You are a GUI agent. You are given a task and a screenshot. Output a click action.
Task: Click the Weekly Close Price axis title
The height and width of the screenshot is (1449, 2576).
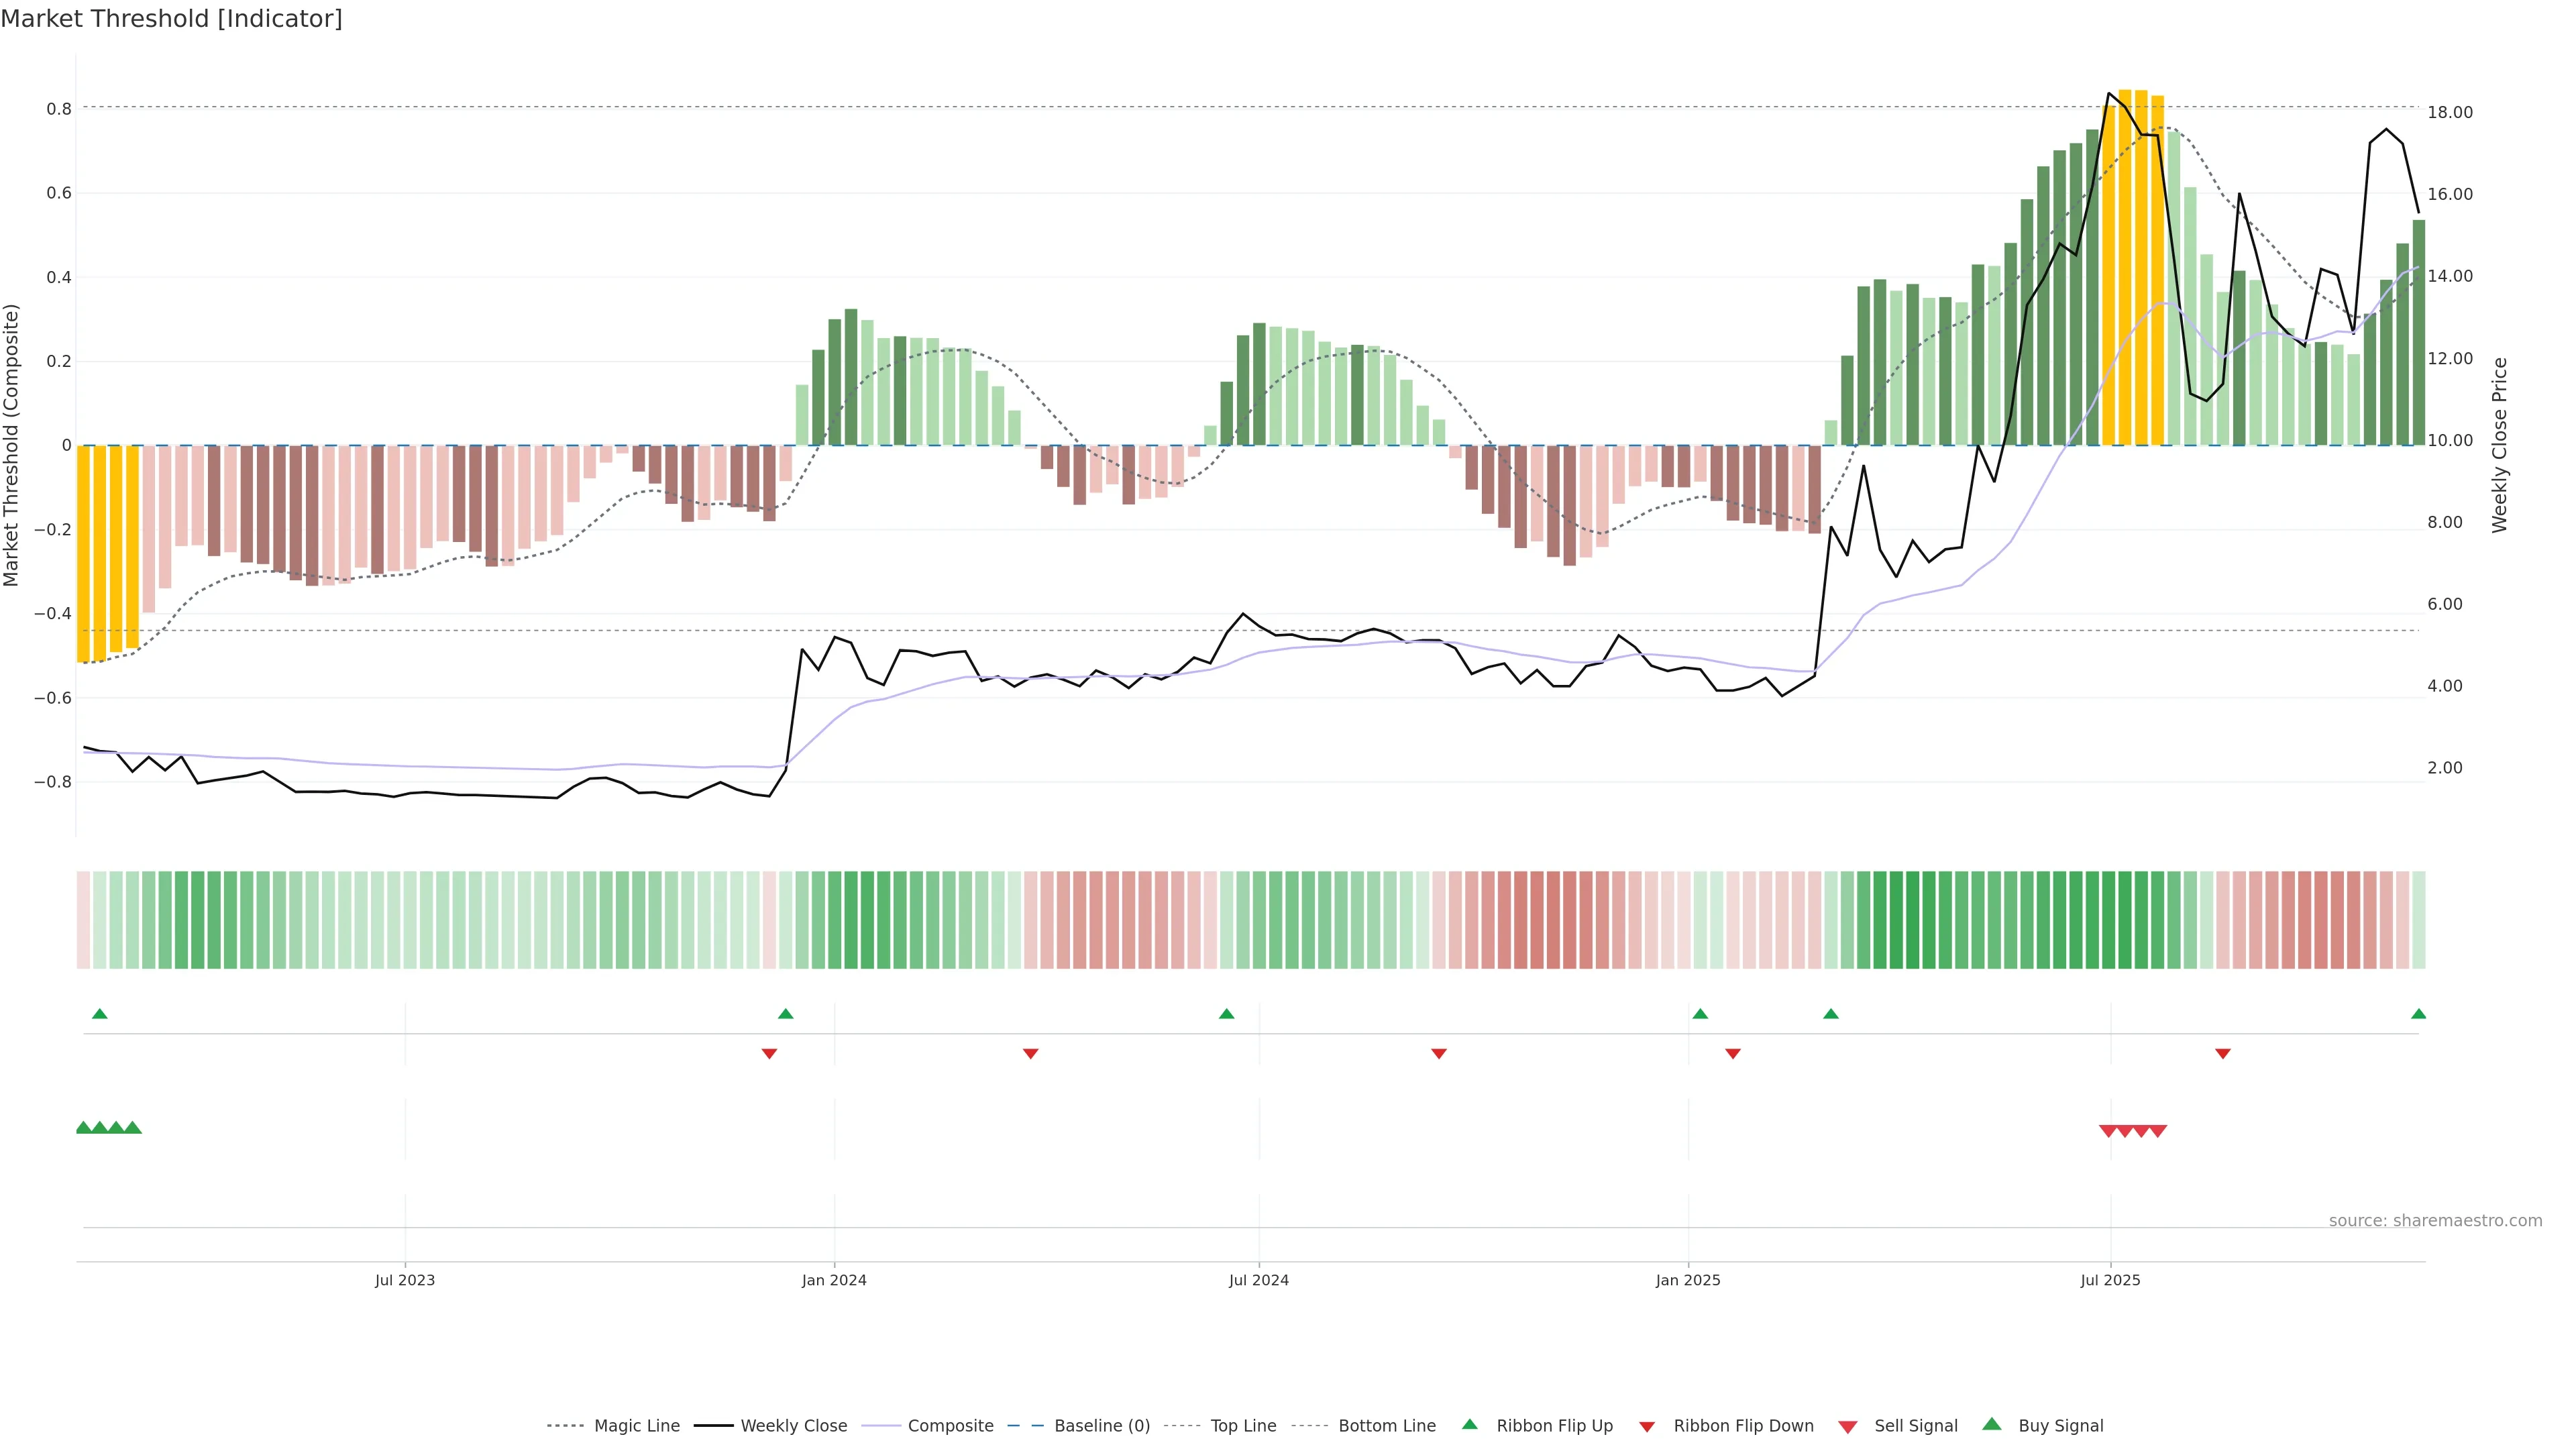click(x=2499, y=445)
